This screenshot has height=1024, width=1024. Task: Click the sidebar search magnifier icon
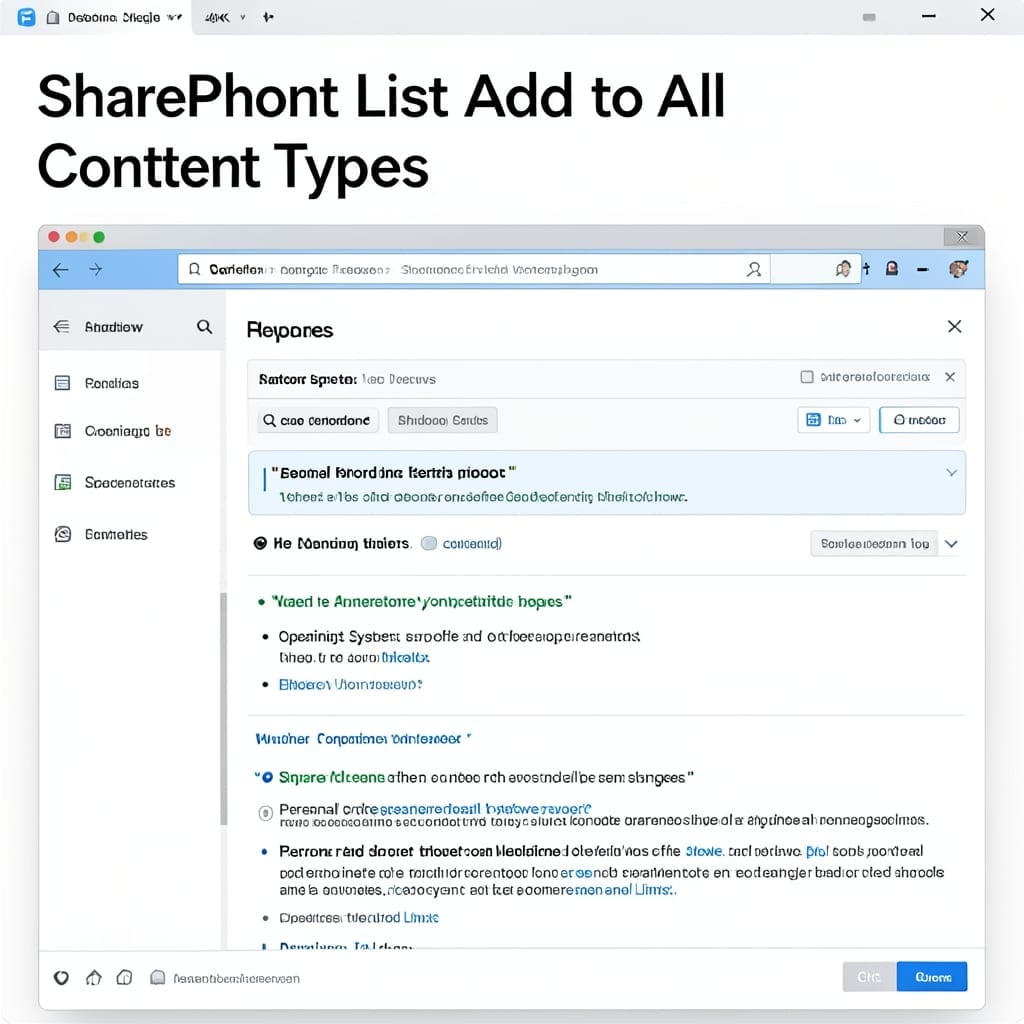click(x=204, y=327)
